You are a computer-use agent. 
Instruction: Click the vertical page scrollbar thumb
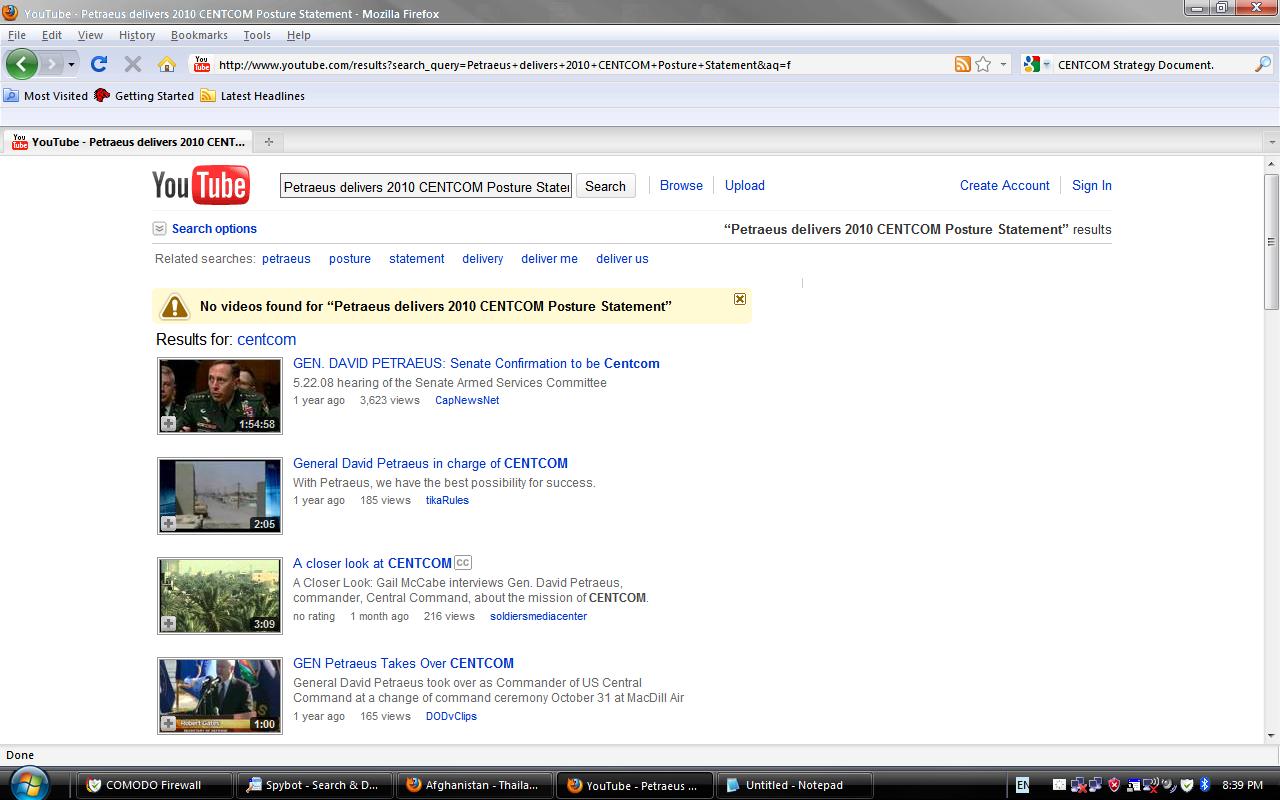[x=1271, y=241]
